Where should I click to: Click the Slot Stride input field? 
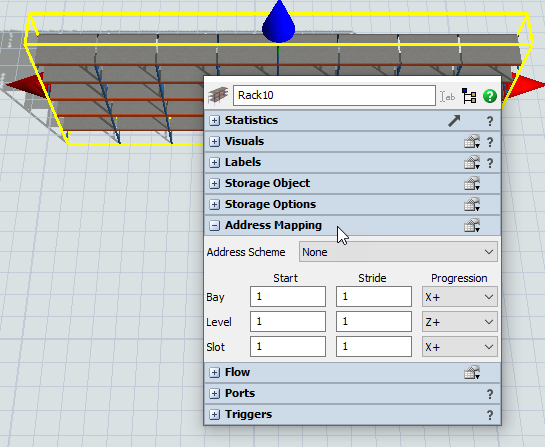point(374,347)
